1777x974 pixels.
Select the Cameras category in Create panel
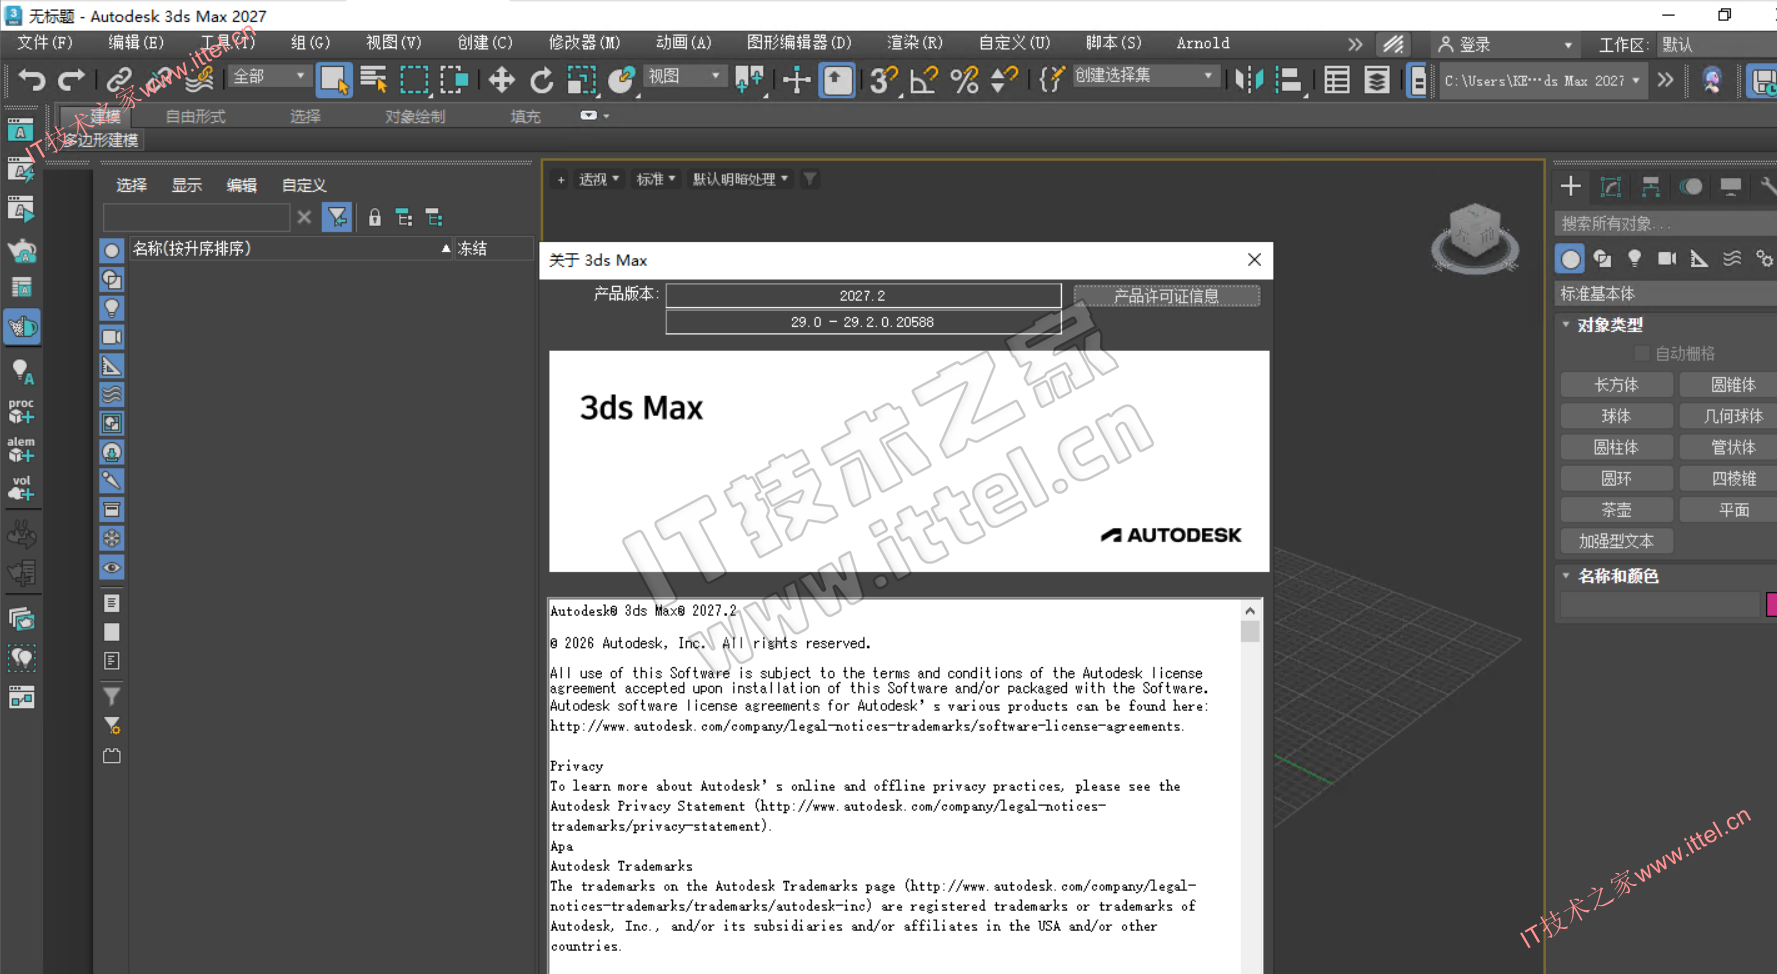click(x=1667, y=259)
